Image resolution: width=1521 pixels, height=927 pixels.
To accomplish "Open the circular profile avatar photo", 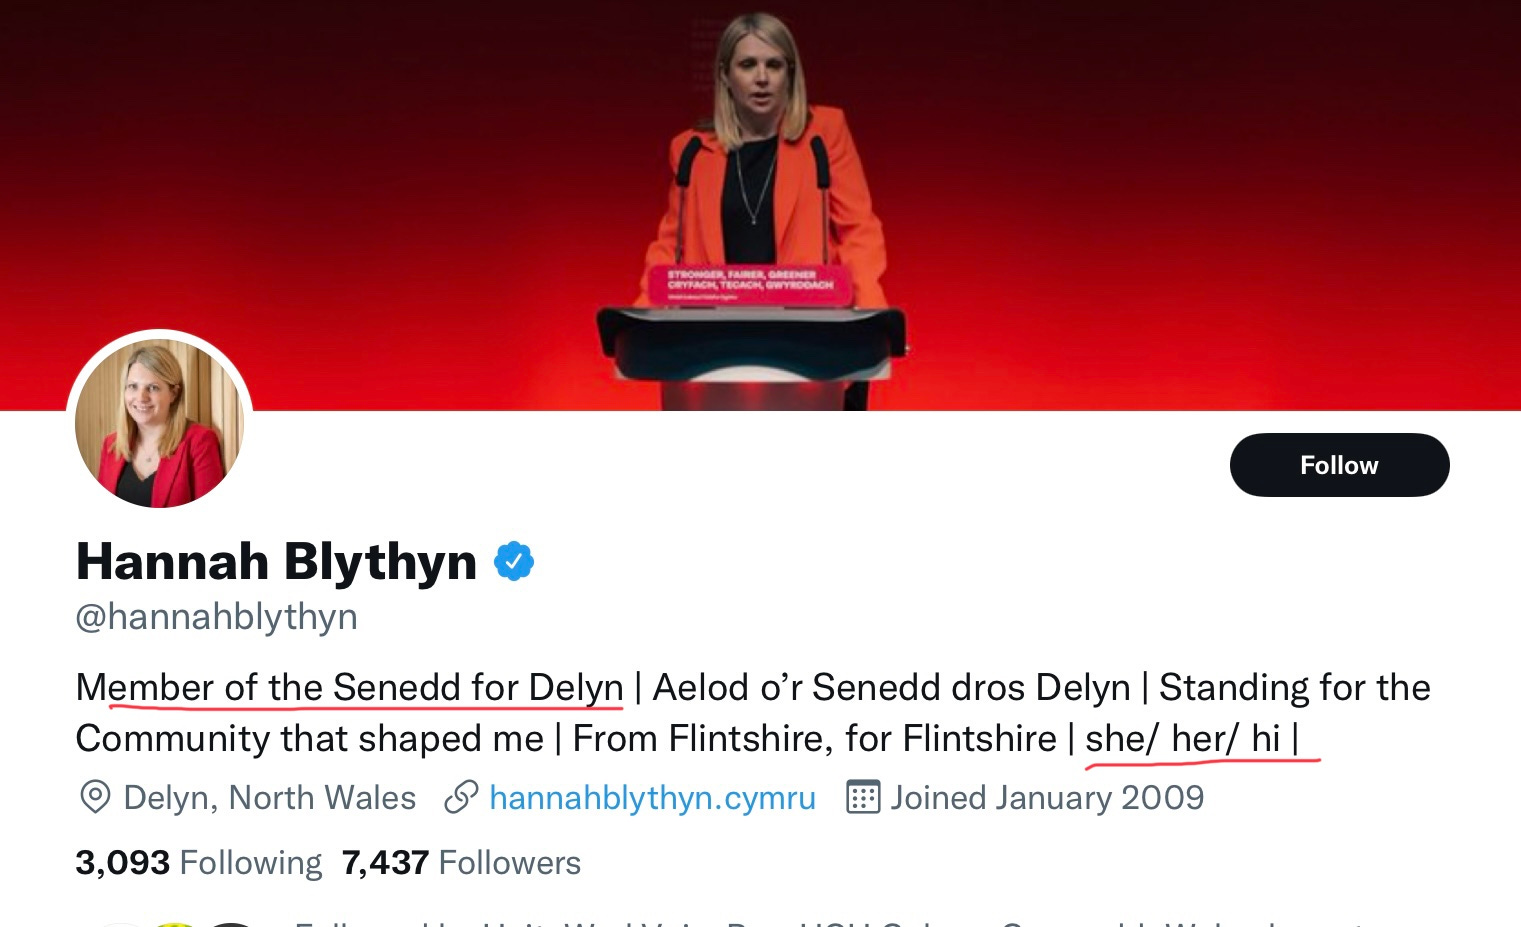I will (x=160, y=423).
